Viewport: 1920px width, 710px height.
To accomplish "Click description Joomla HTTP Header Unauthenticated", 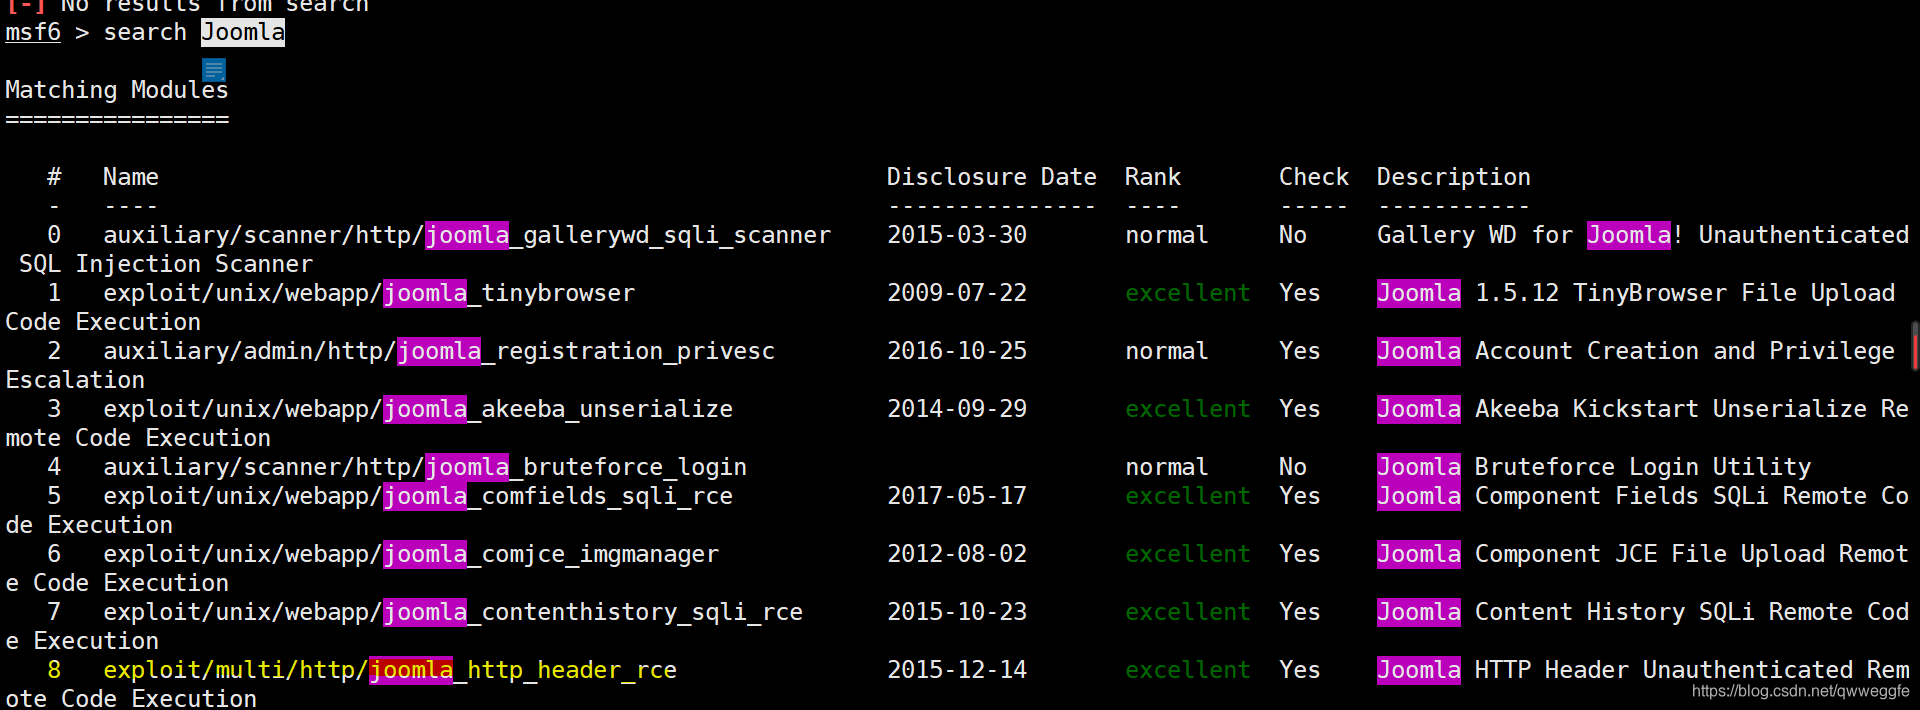I will click(1615, 670).
